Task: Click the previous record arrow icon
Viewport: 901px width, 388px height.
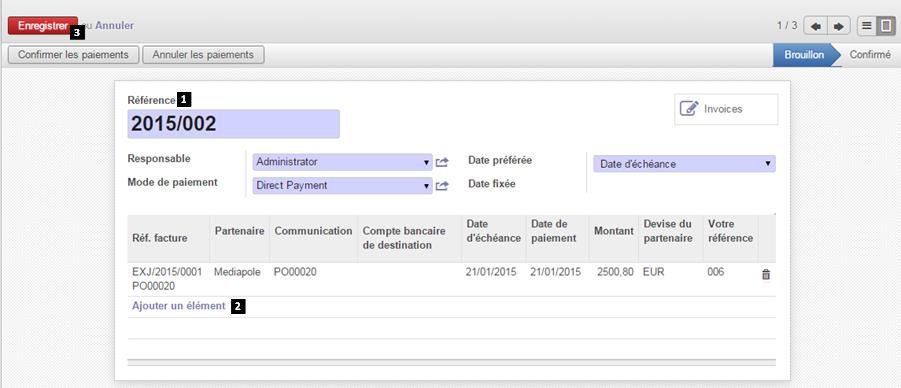Action: point(815,26)
